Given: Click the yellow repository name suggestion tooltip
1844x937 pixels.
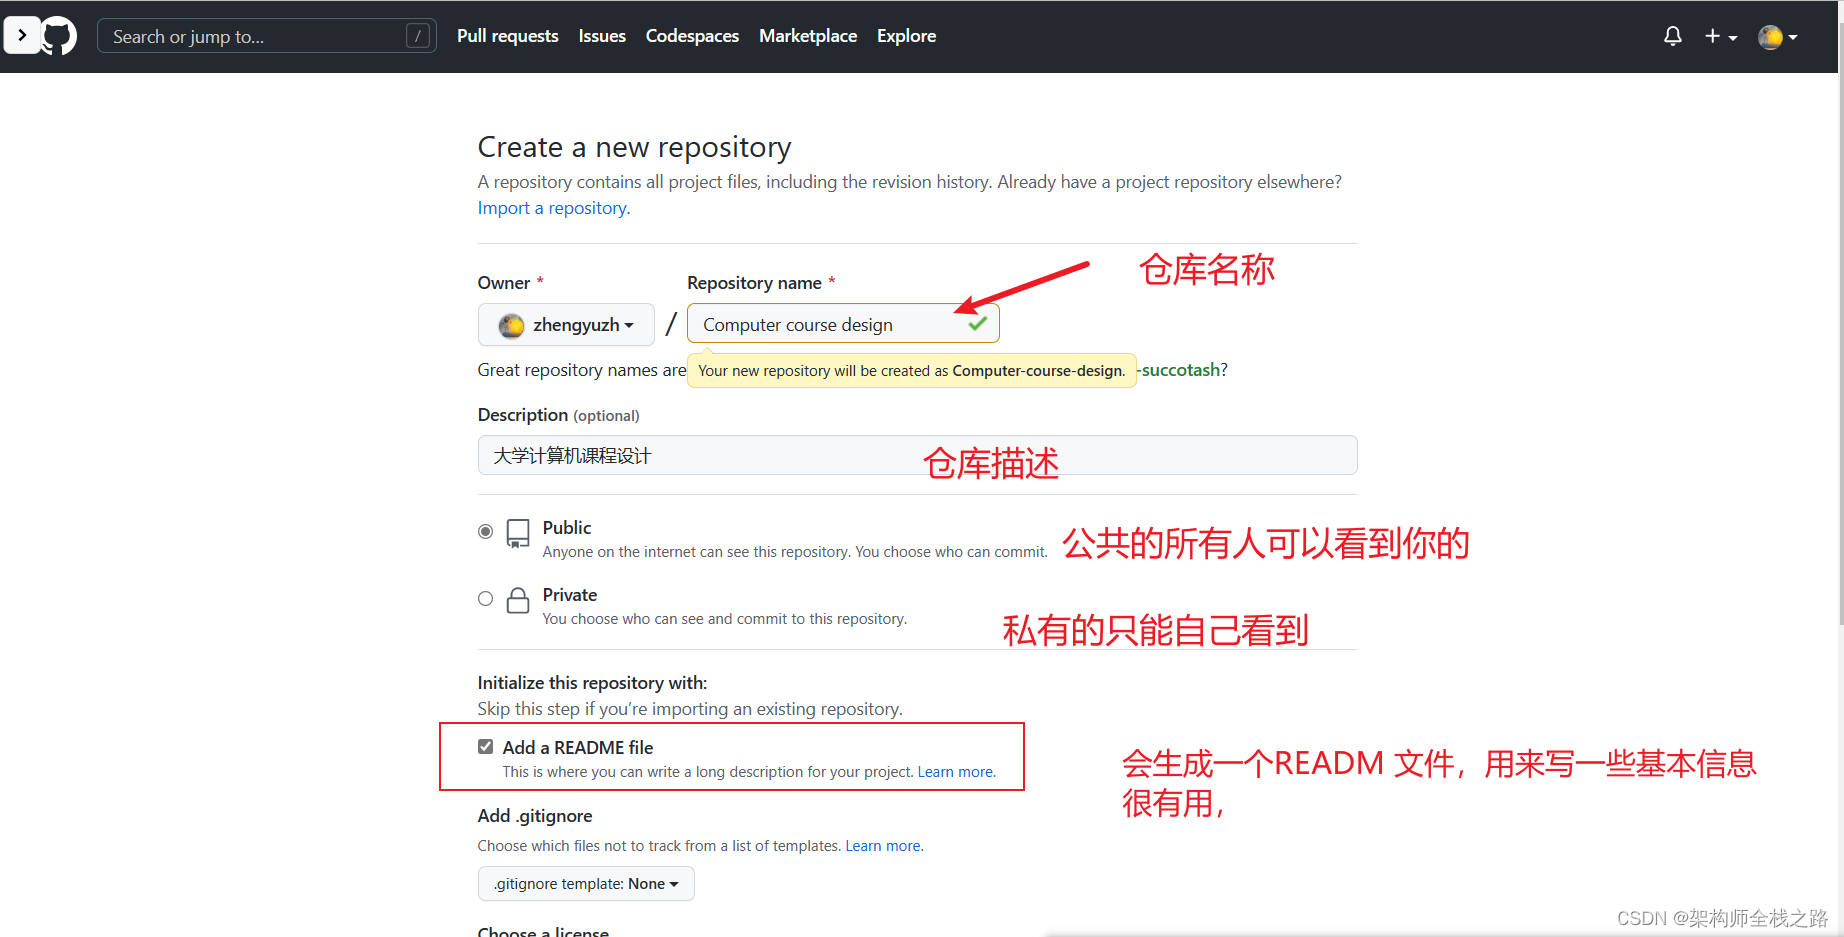Looking at the screenshot, I should (x=911, y=370).
